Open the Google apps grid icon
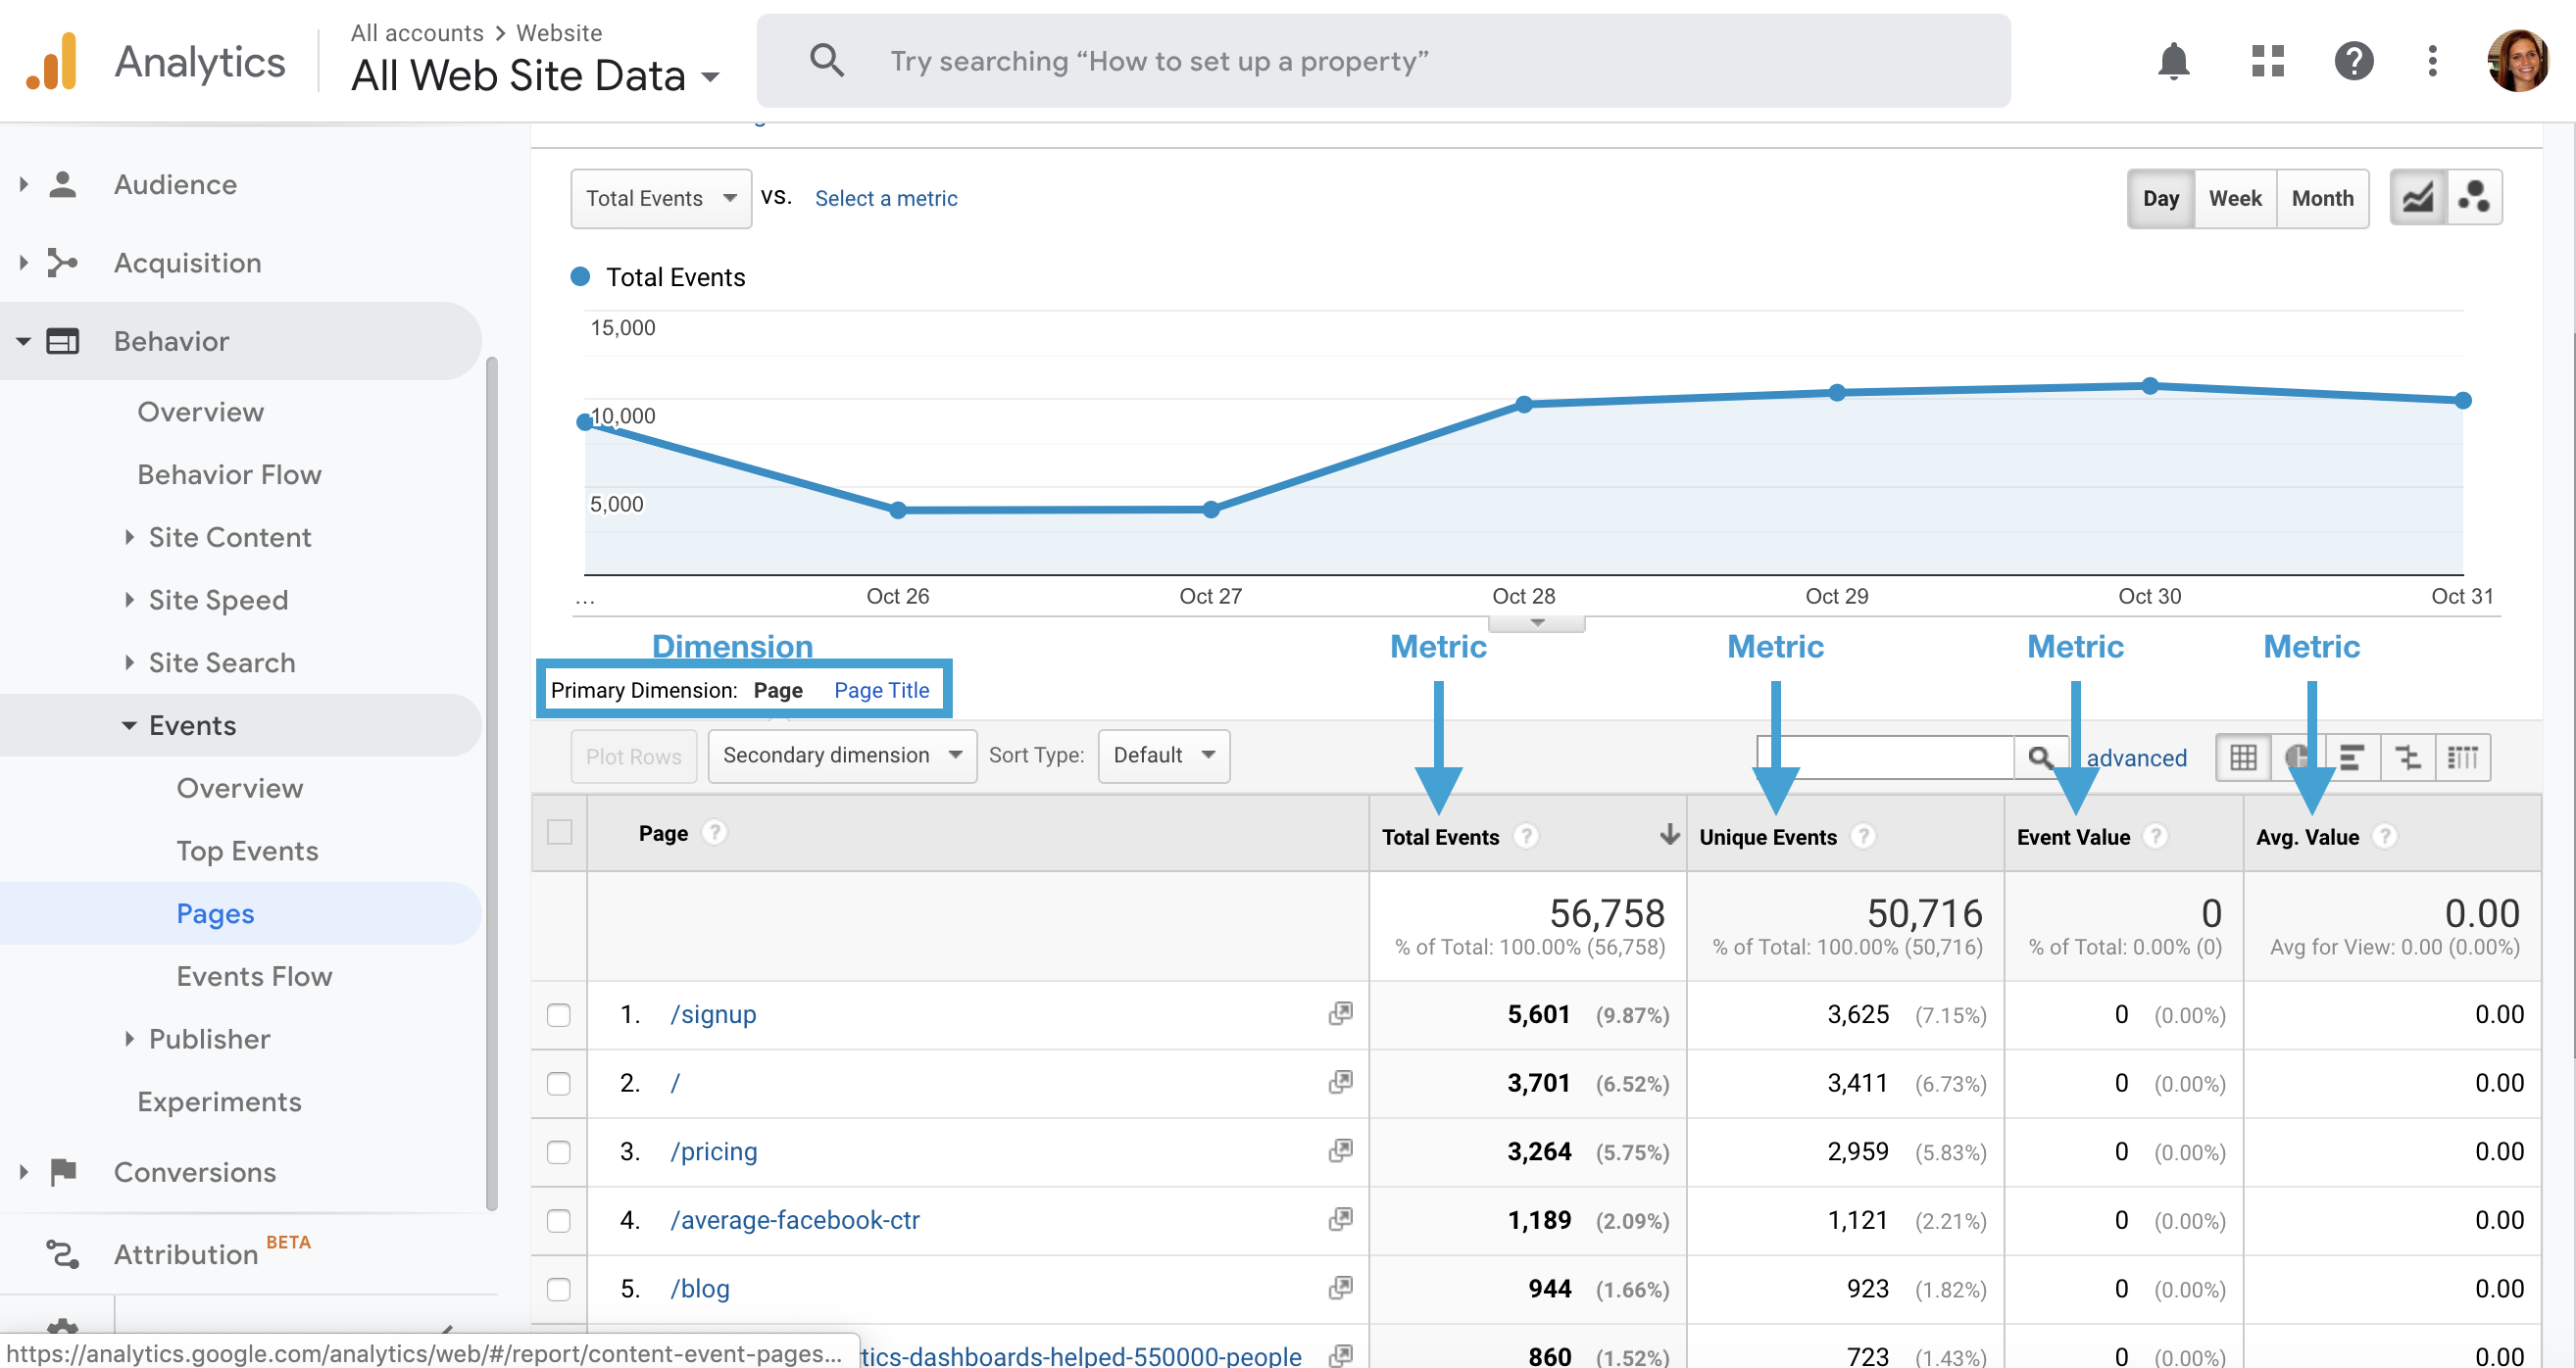 click(x=2267, y=61)
